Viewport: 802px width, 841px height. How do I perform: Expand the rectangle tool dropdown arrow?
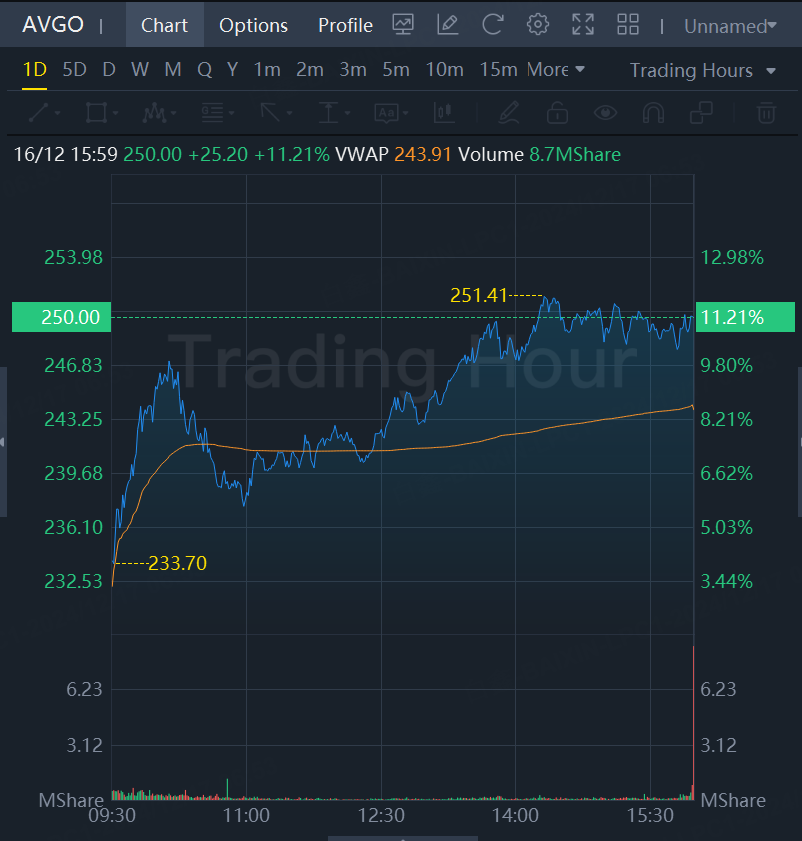(x=115, y=113)
